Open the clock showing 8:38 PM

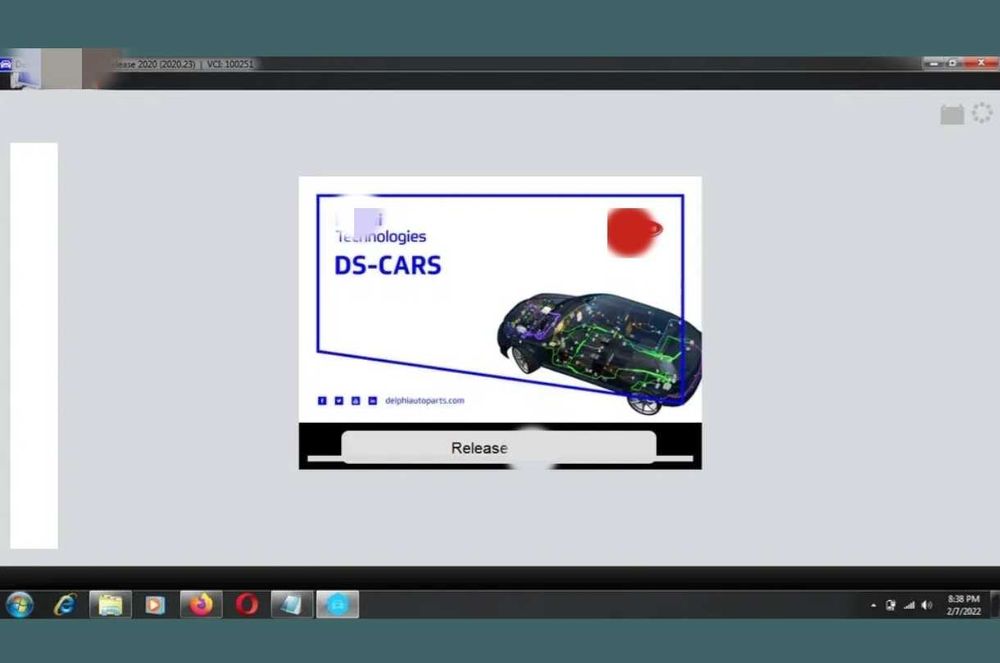pos(964,605)
